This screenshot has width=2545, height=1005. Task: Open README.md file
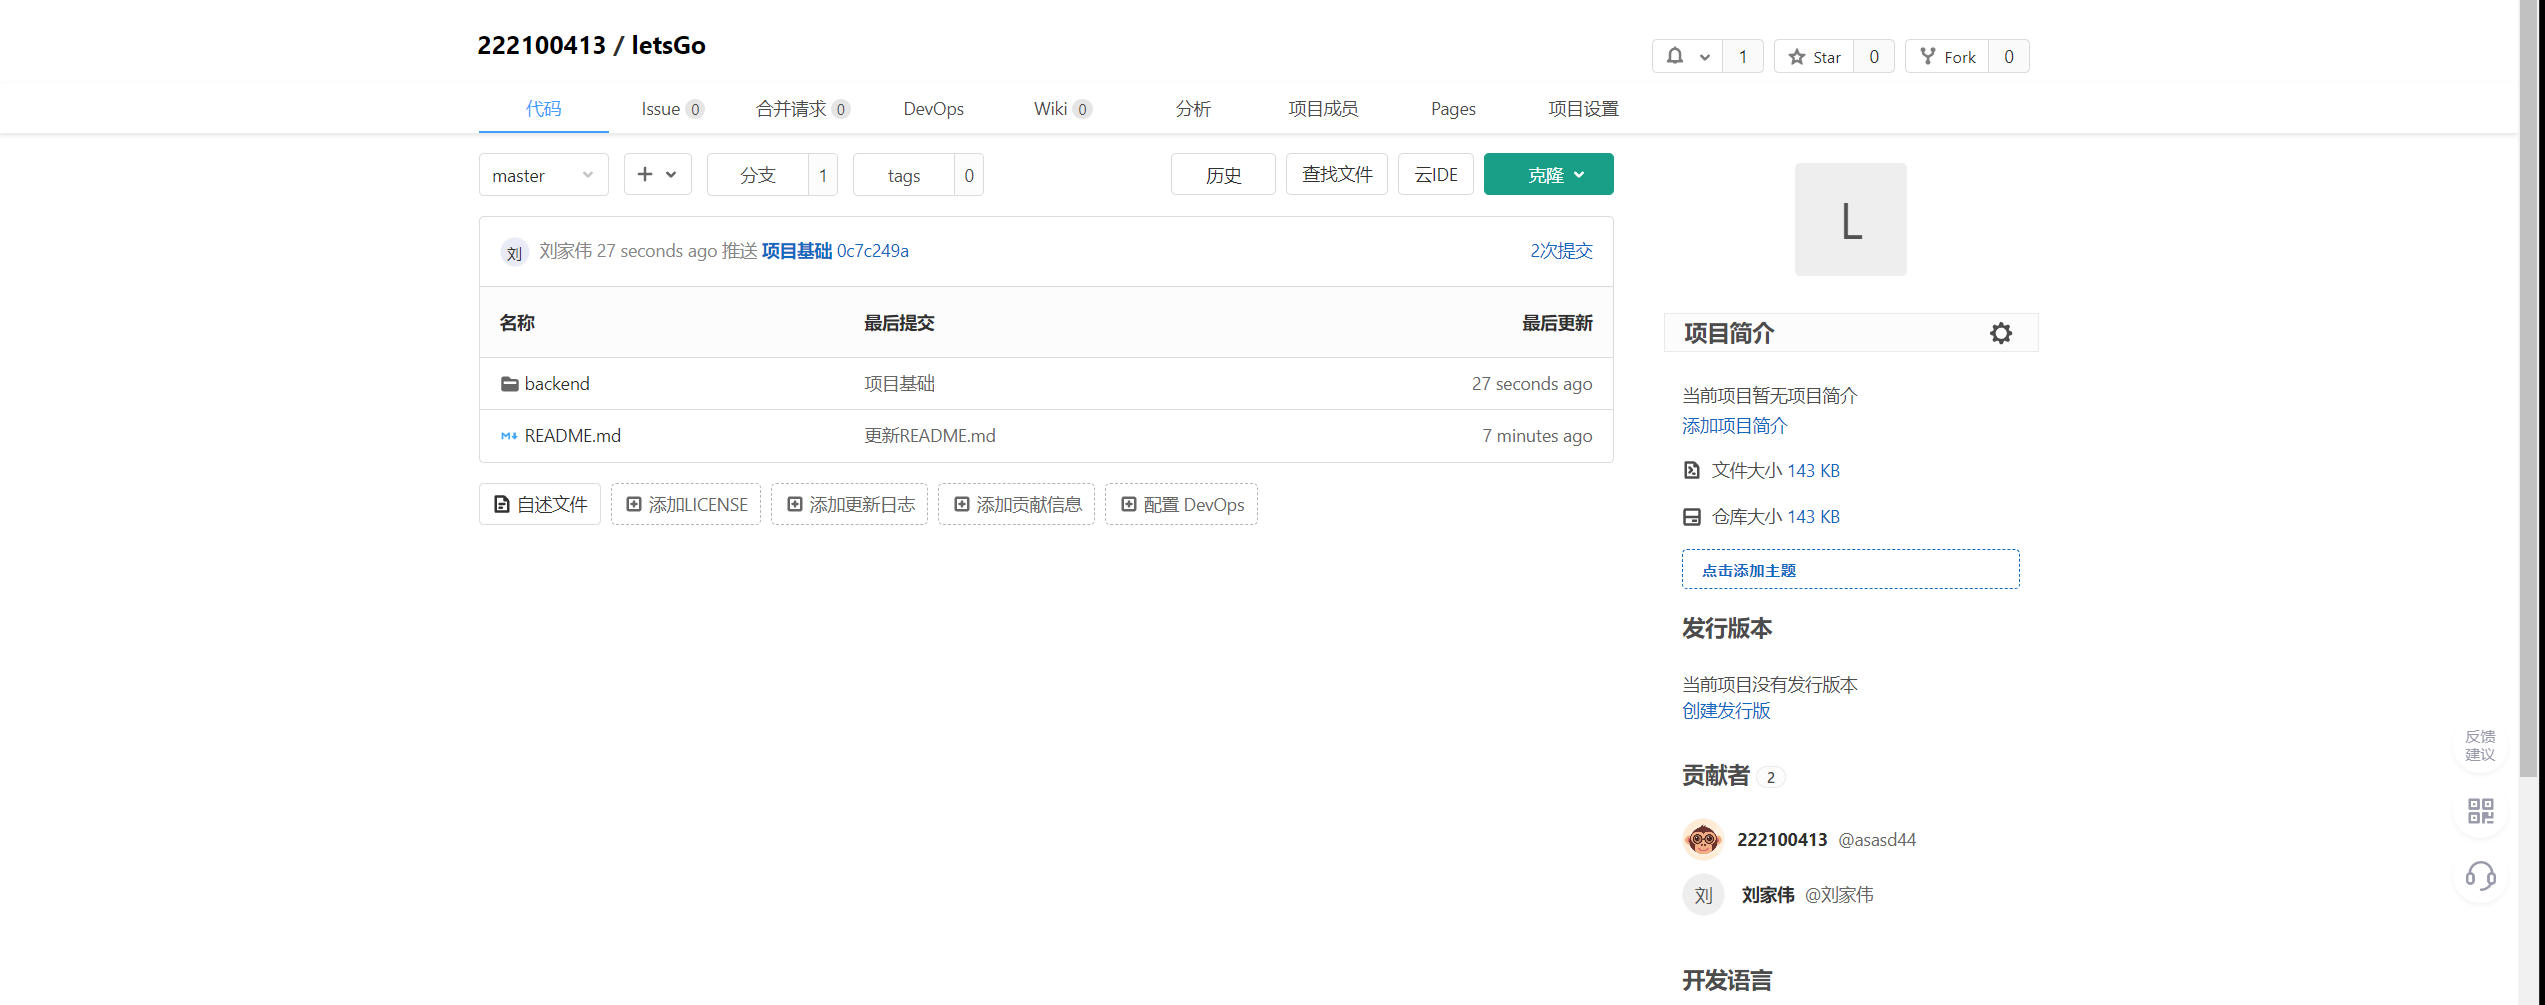[572, 436]
